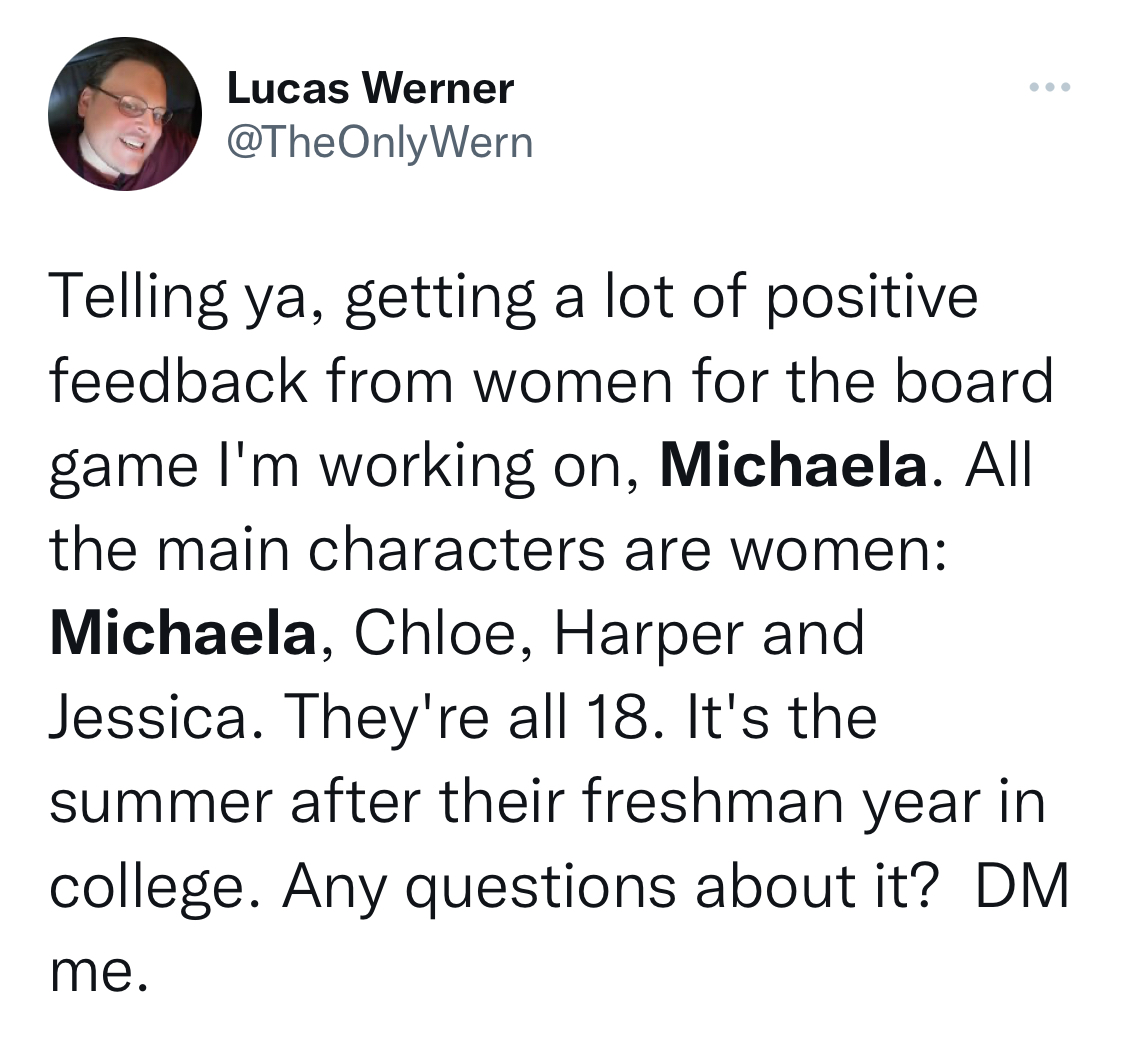Click the word Chloe in the tweet

pyautogui.click(x=435, y=634)
